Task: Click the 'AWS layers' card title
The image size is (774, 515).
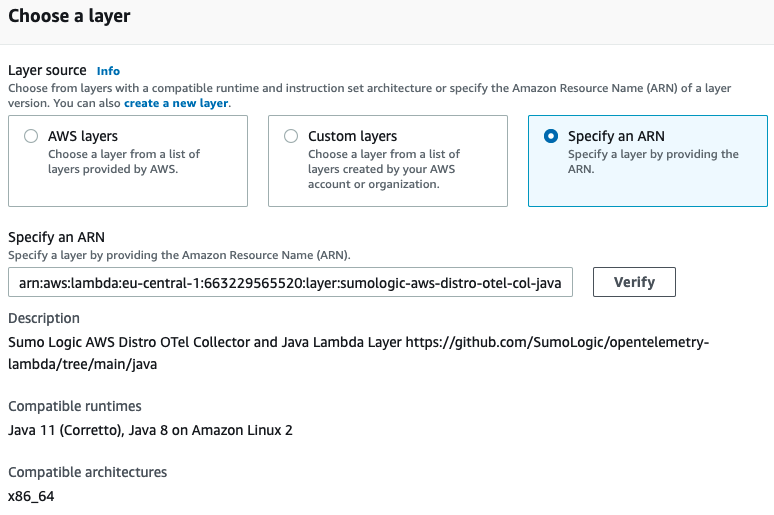Action: click(x=83, y=136)
